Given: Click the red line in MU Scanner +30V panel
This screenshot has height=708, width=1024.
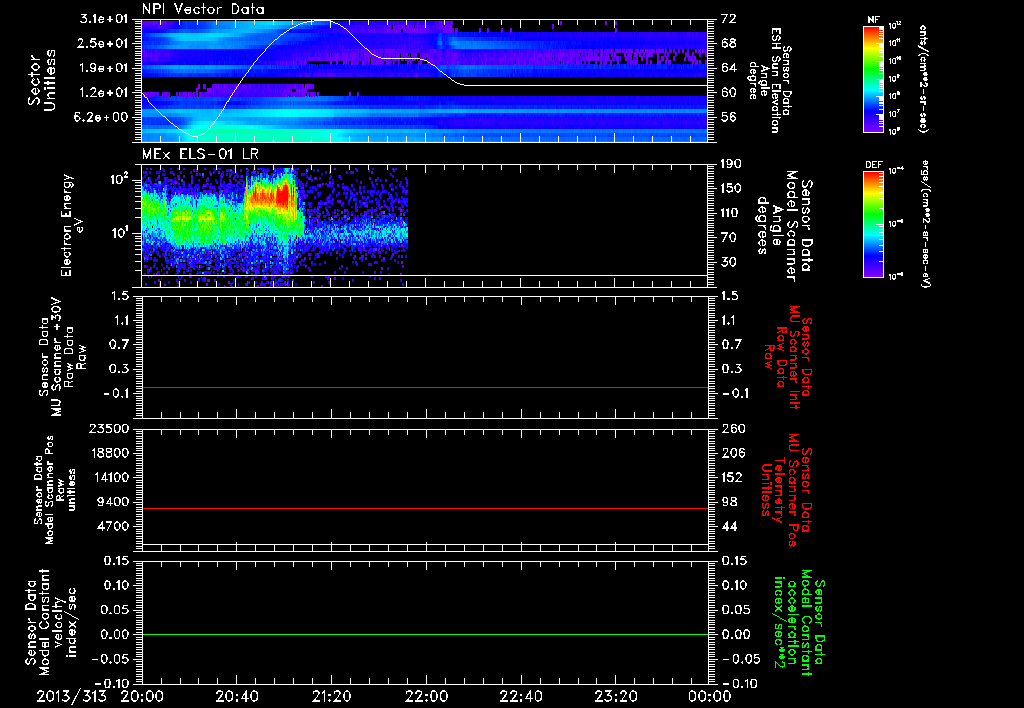Looking at the screenshot, I should click(x=425, y=387).
